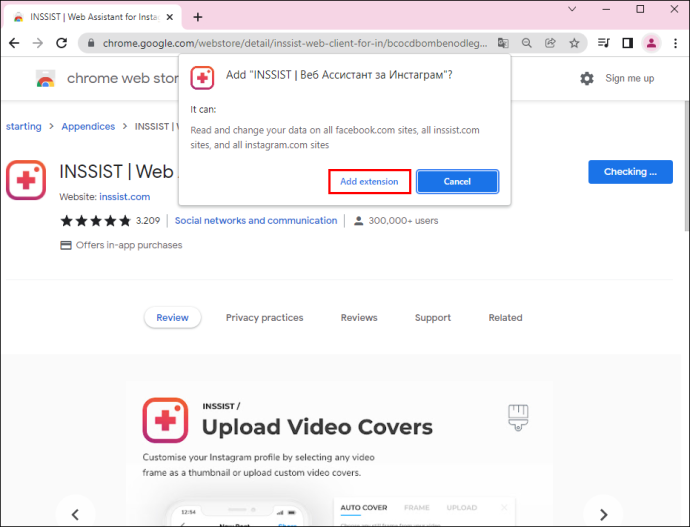Click the INSSIST icon in the dialog
The width and height of the screenshot is (690, 527).
tap(202, 78)
